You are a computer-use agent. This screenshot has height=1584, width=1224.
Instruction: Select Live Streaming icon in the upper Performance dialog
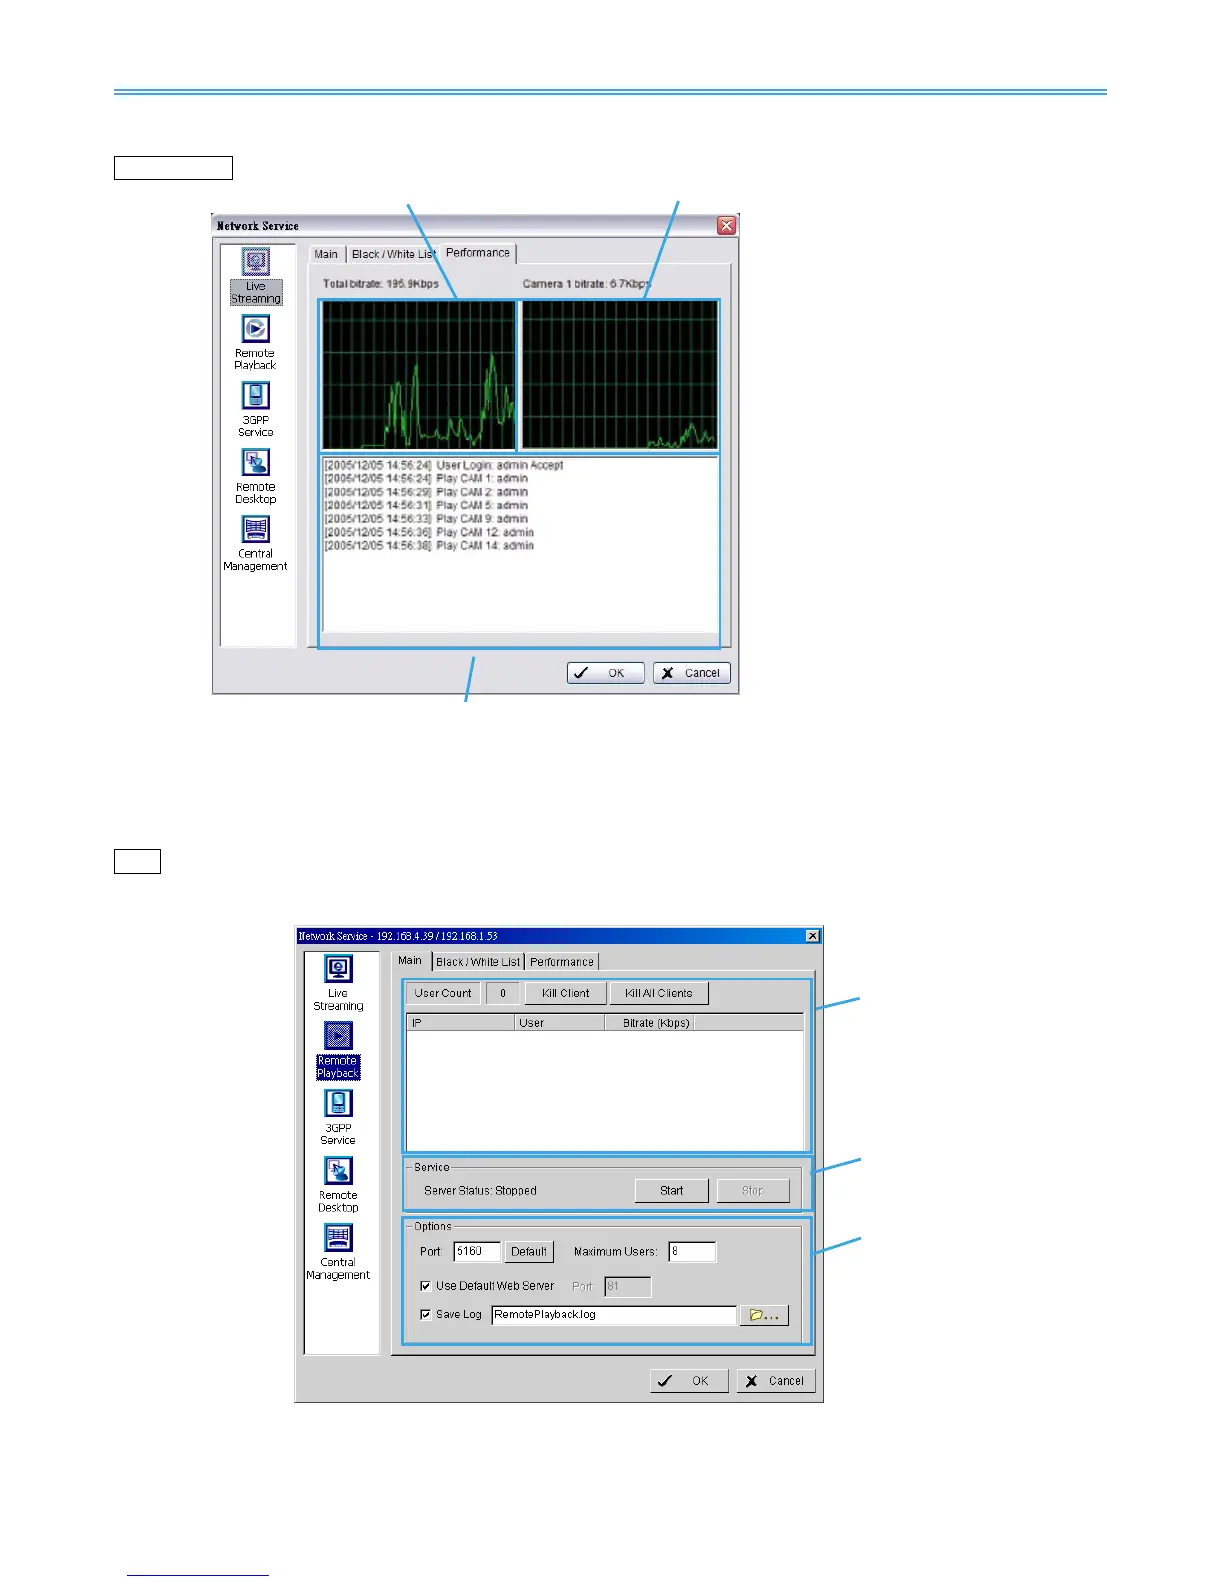tap(256, 276)
